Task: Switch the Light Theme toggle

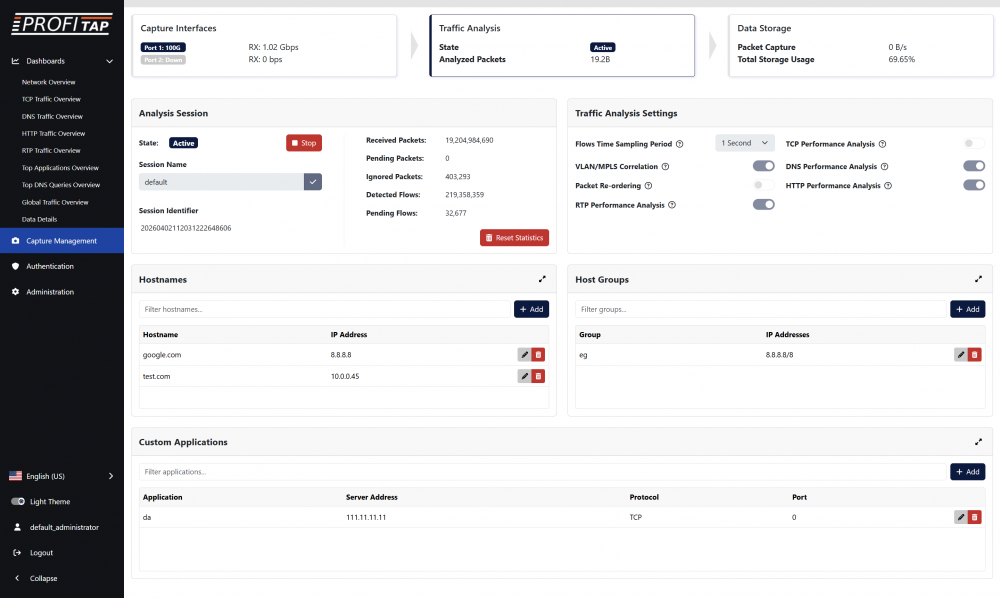Action: [x=18, y=502]
